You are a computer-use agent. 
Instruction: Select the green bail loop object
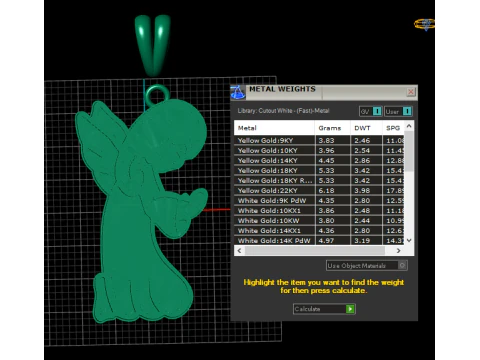pyautogui.click(x=153, y=45)
